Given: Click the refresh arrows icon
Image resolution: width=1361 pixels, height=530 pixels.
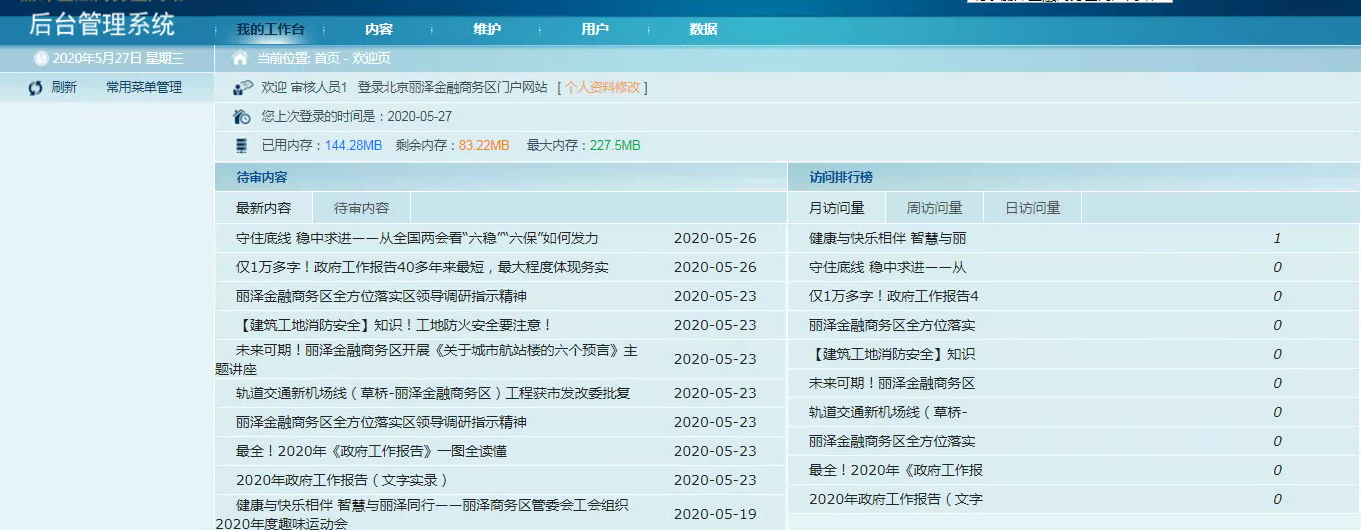Looking at the screenshot, I should point(36,88).
